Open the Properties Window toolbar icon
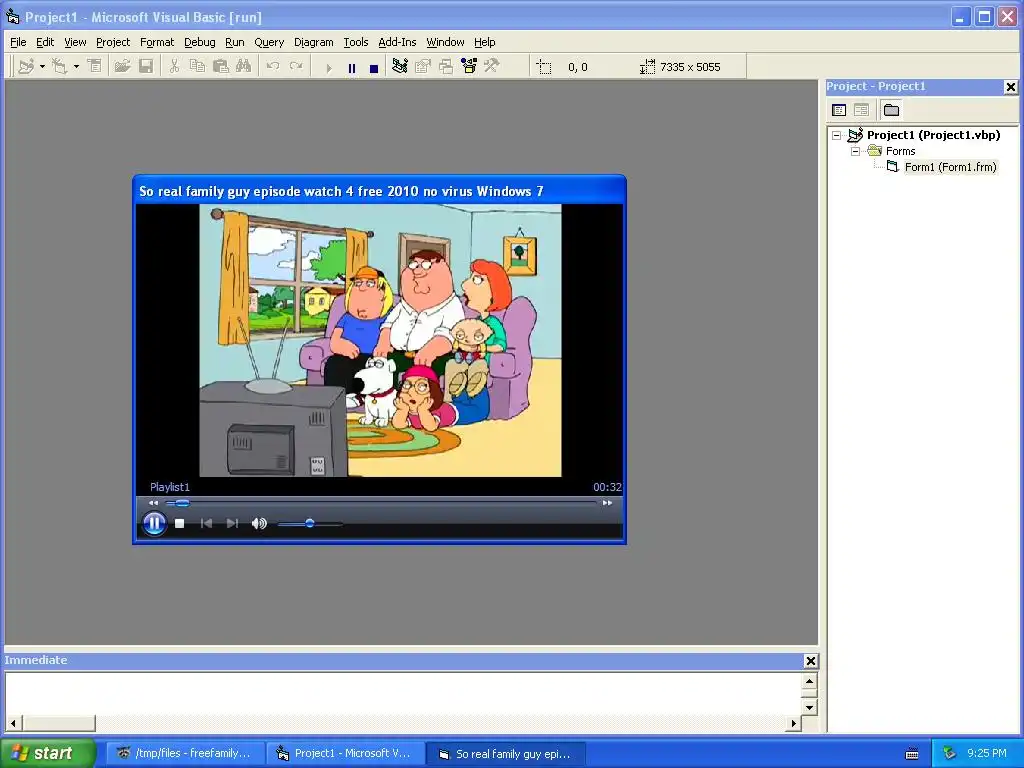Screen dimensions: 1024x768 (x=423, y=67)
